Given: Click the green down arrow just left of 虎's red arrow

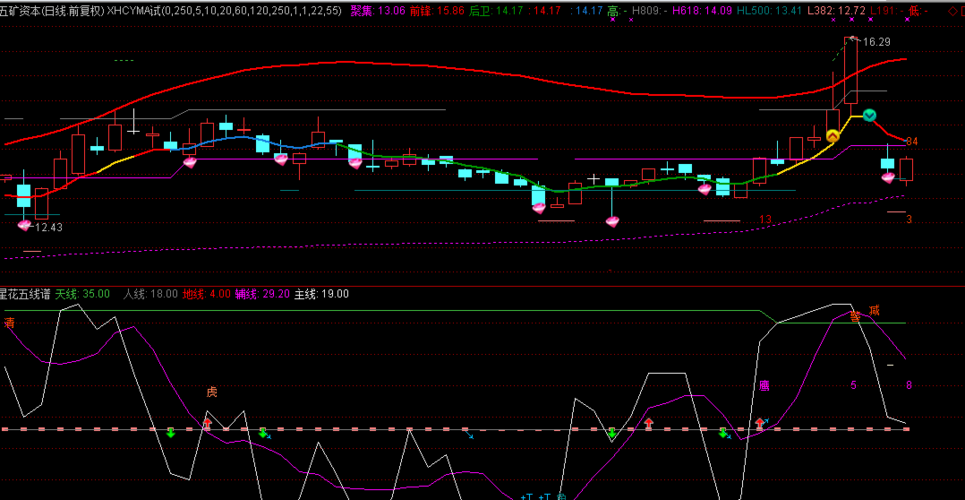Looking at the screenshot, I should click(170, 433).
